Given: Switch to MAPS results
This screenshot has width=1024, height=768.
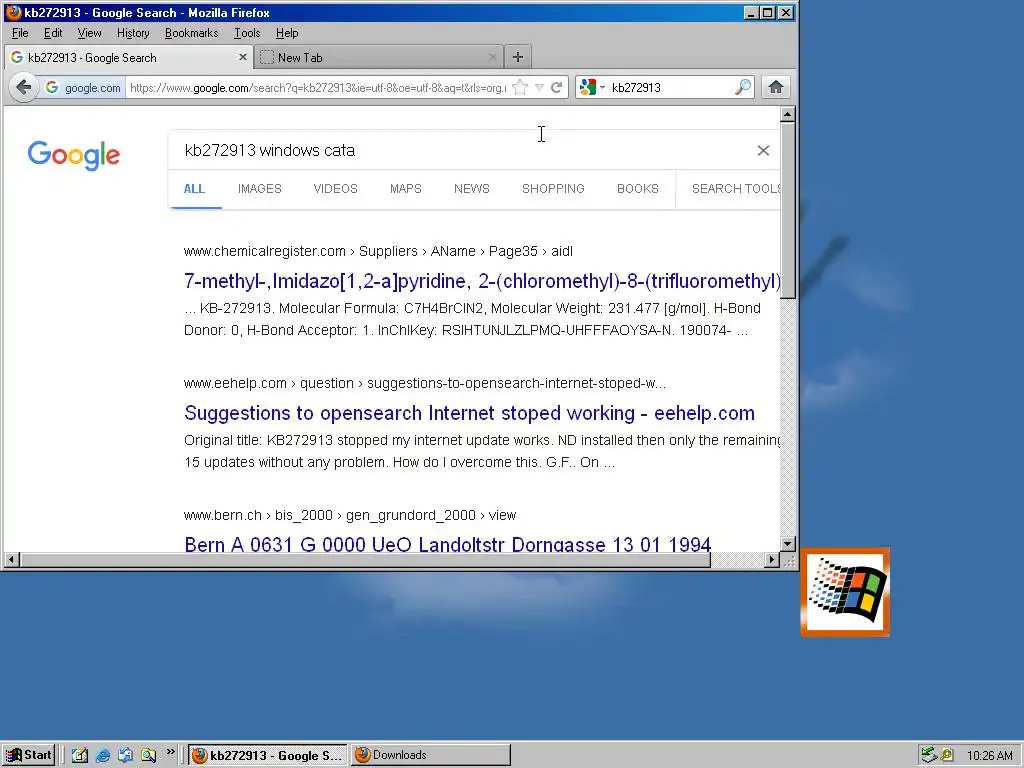Looking at the screenshot, I should pyautogui.click(x=406, y=189).
